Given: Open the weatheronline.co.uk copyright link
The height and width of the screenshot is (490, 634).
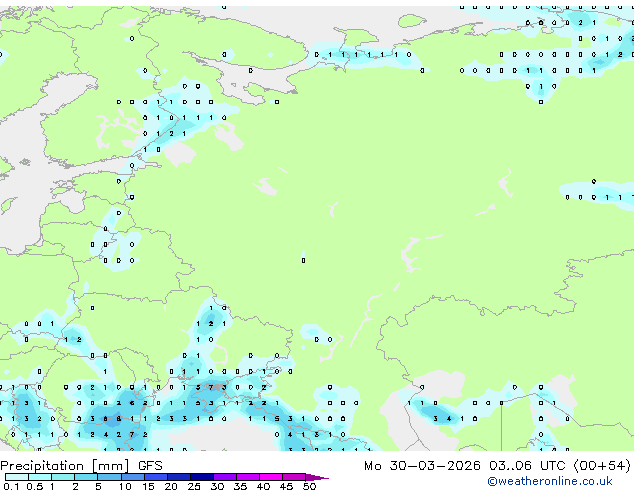Looking at the screenshot, I should coord(550,481).
